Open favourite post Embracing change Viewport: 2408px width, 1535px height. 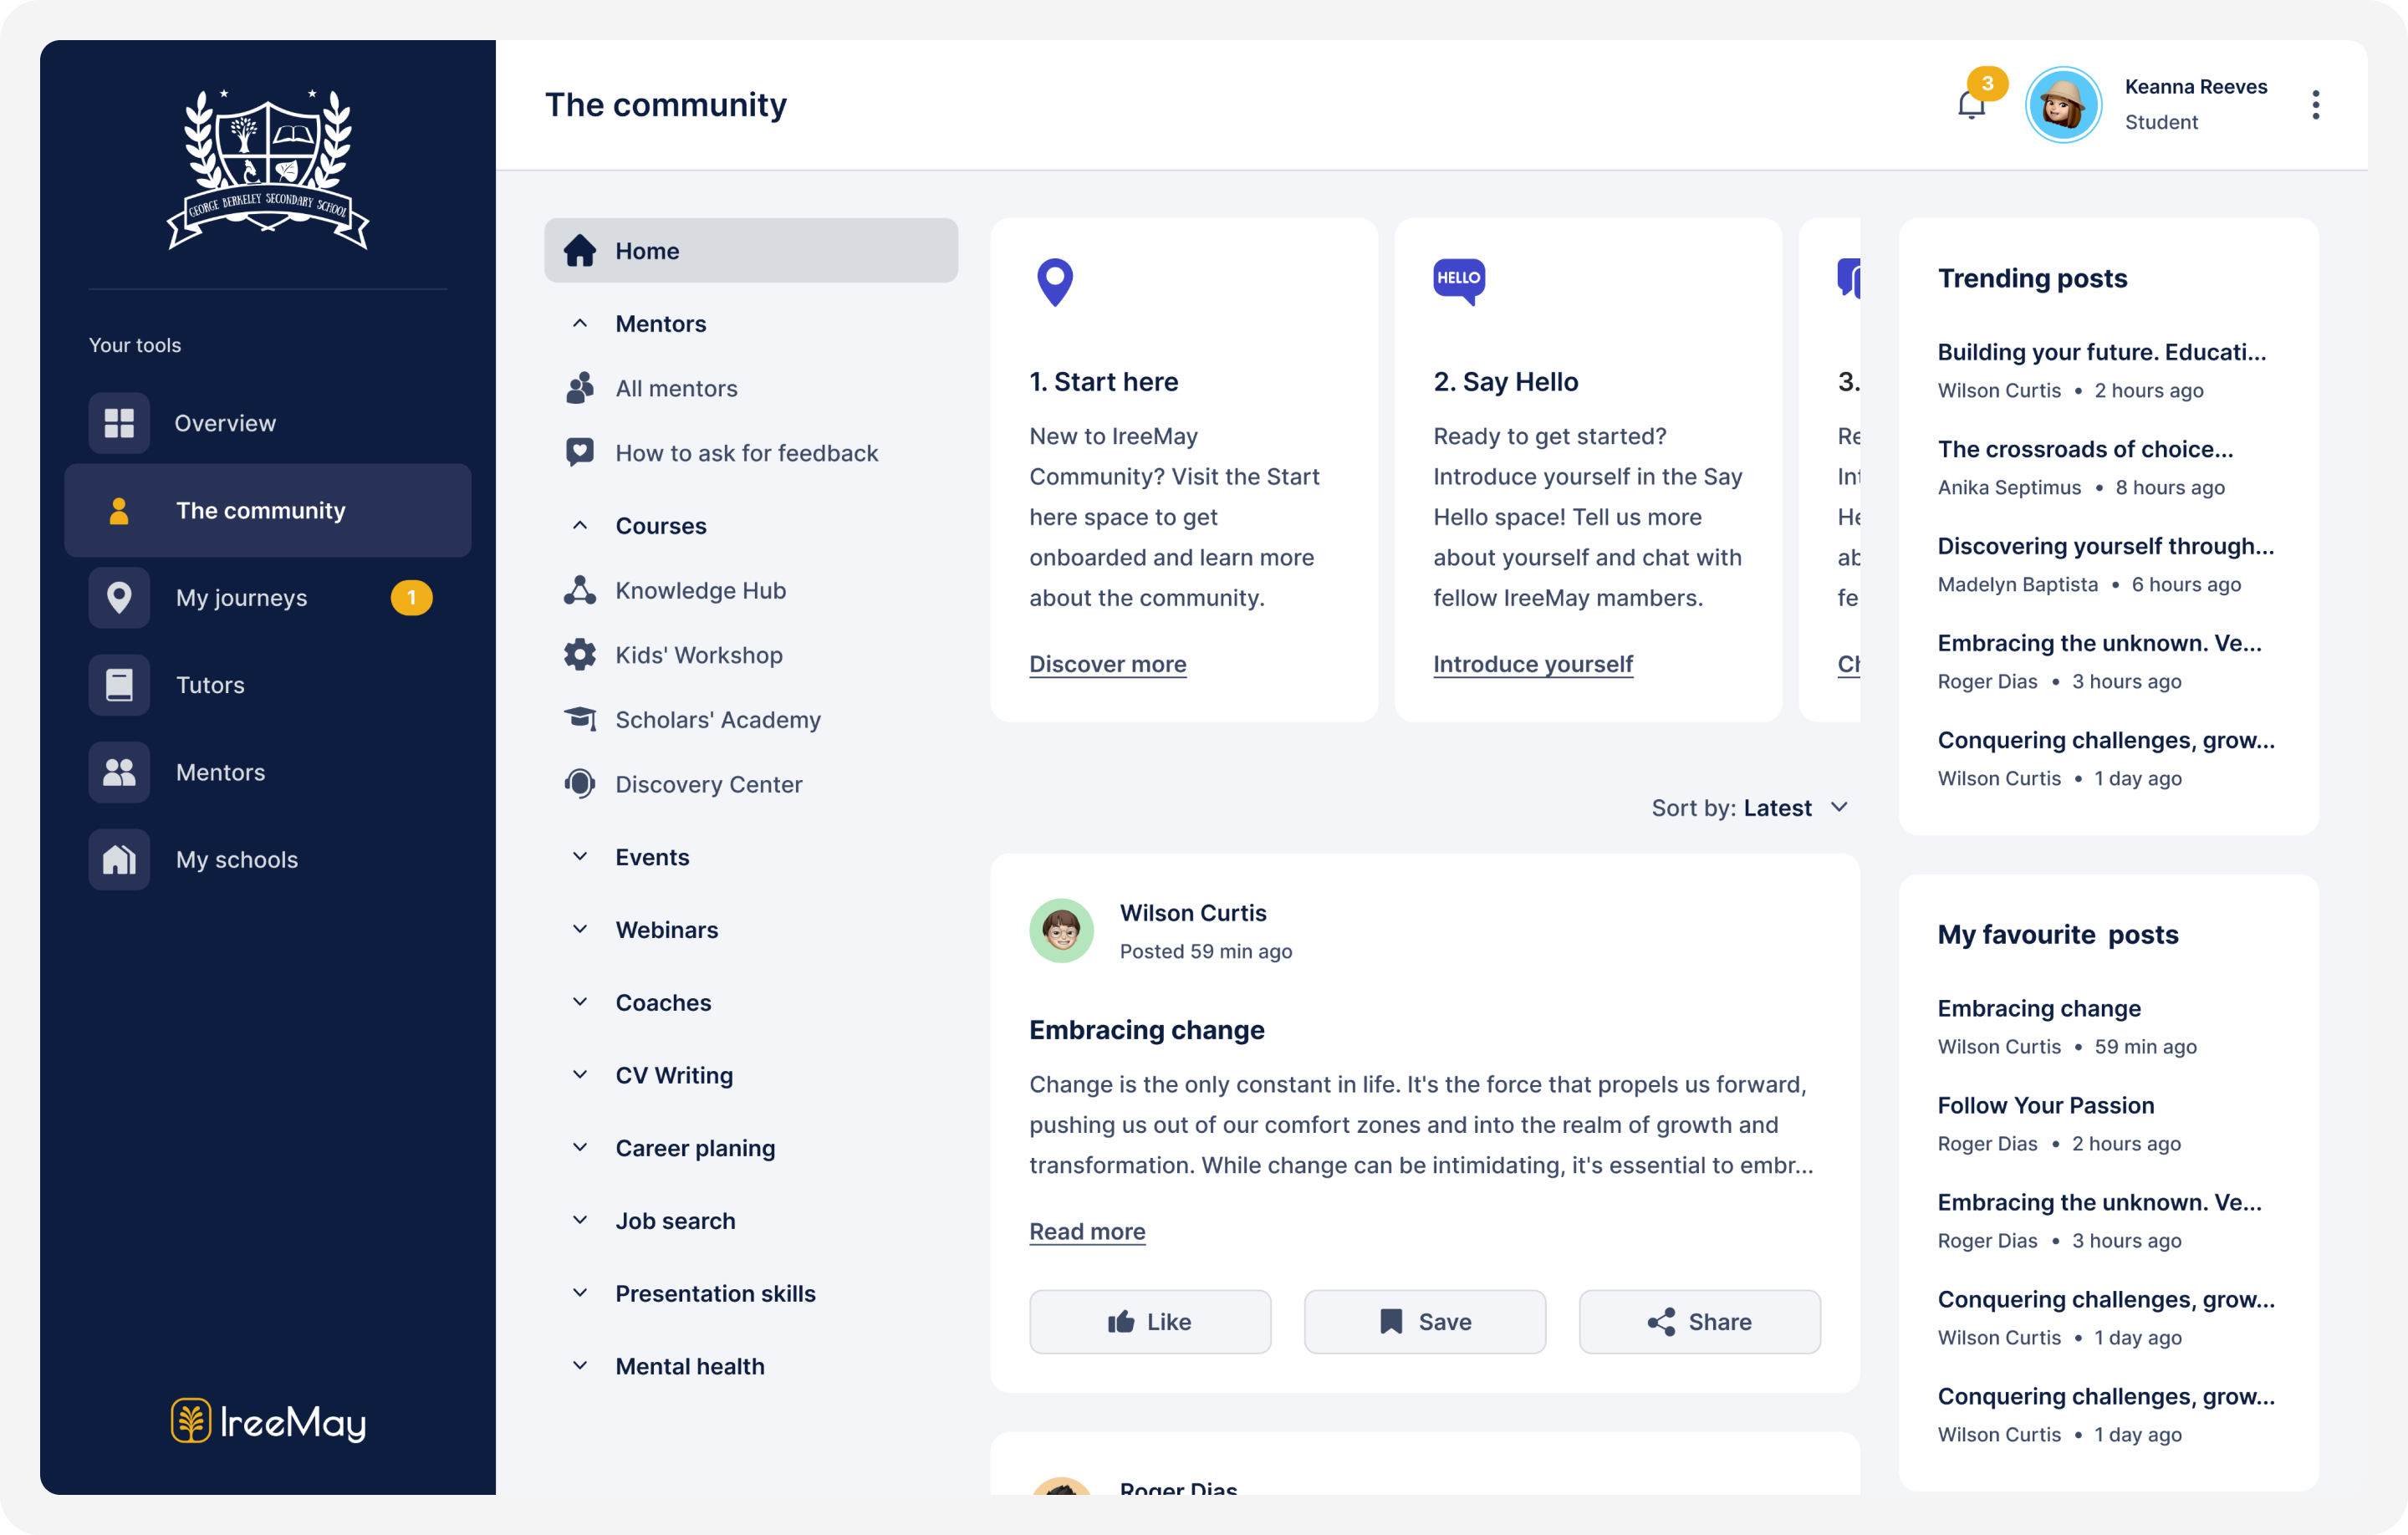click(x=2039, y=1008)
